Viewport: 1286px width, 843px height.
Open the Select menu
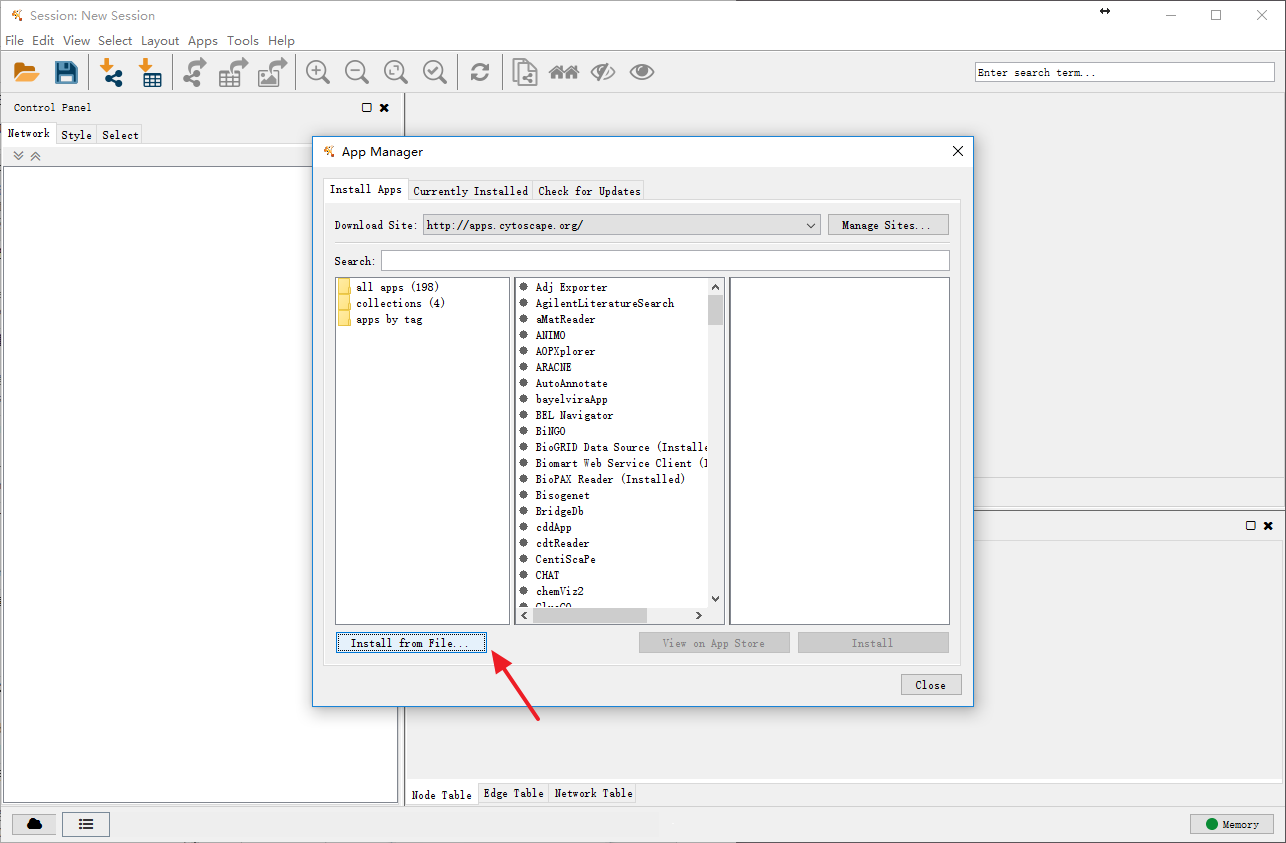[115, 41]
